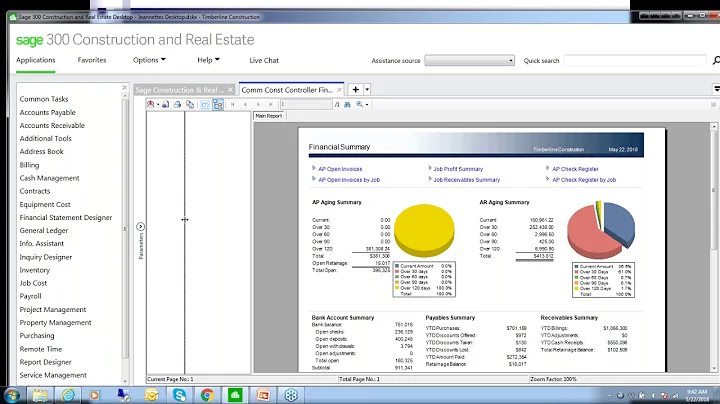Select Job Cost in the sidebar
The width and height of the screenshot is (720, 404).
click(x=33, y=283)
